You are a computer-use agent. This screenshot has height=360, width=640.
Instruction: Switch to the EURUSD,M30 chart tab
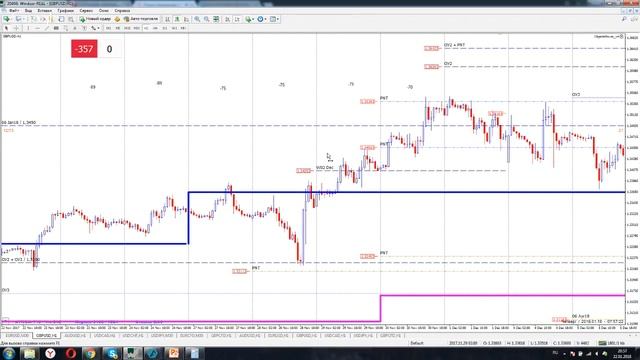[17, 336]
